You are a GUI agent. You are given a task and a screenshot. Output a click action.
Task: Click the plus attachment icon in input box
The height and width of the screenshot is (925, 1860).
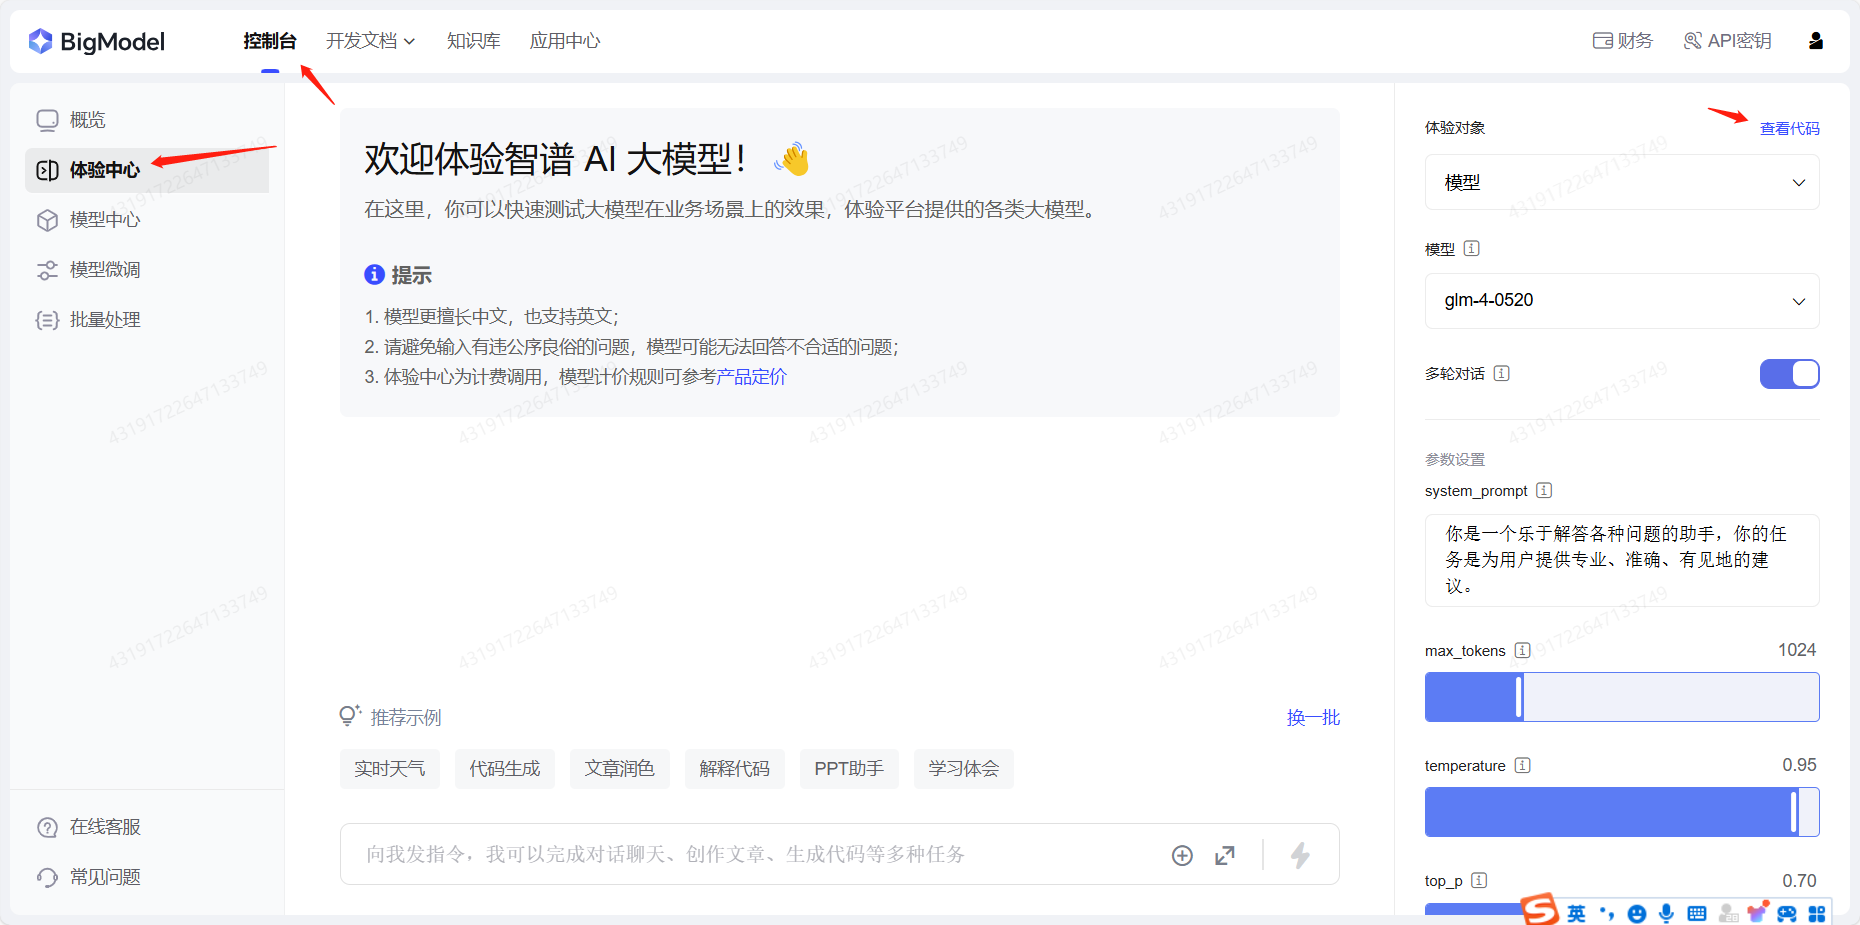coord(1182,855)
